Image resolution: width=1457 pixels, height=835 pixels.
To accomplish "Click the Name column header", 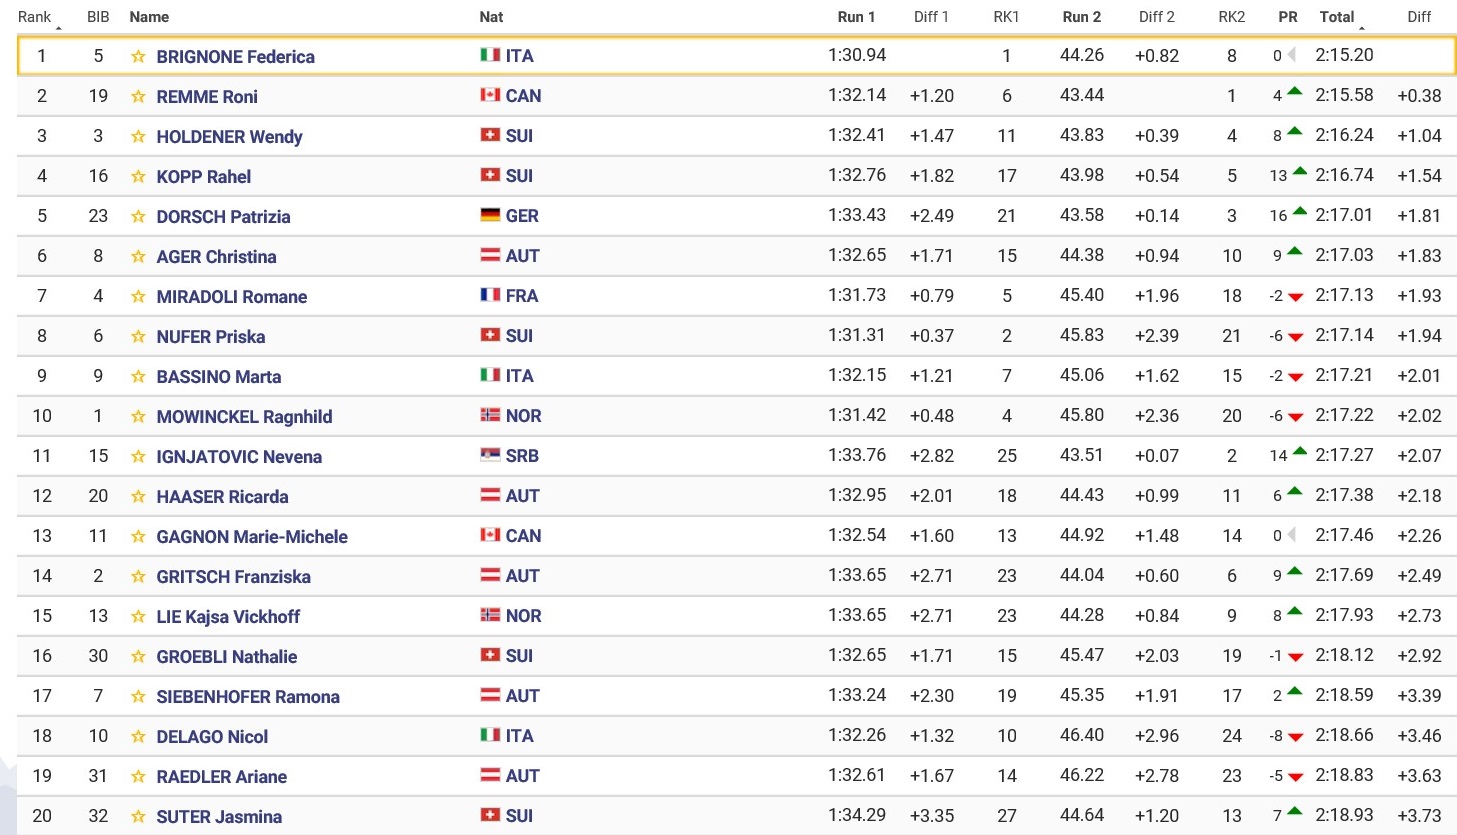I will click(x=149, y=17).
